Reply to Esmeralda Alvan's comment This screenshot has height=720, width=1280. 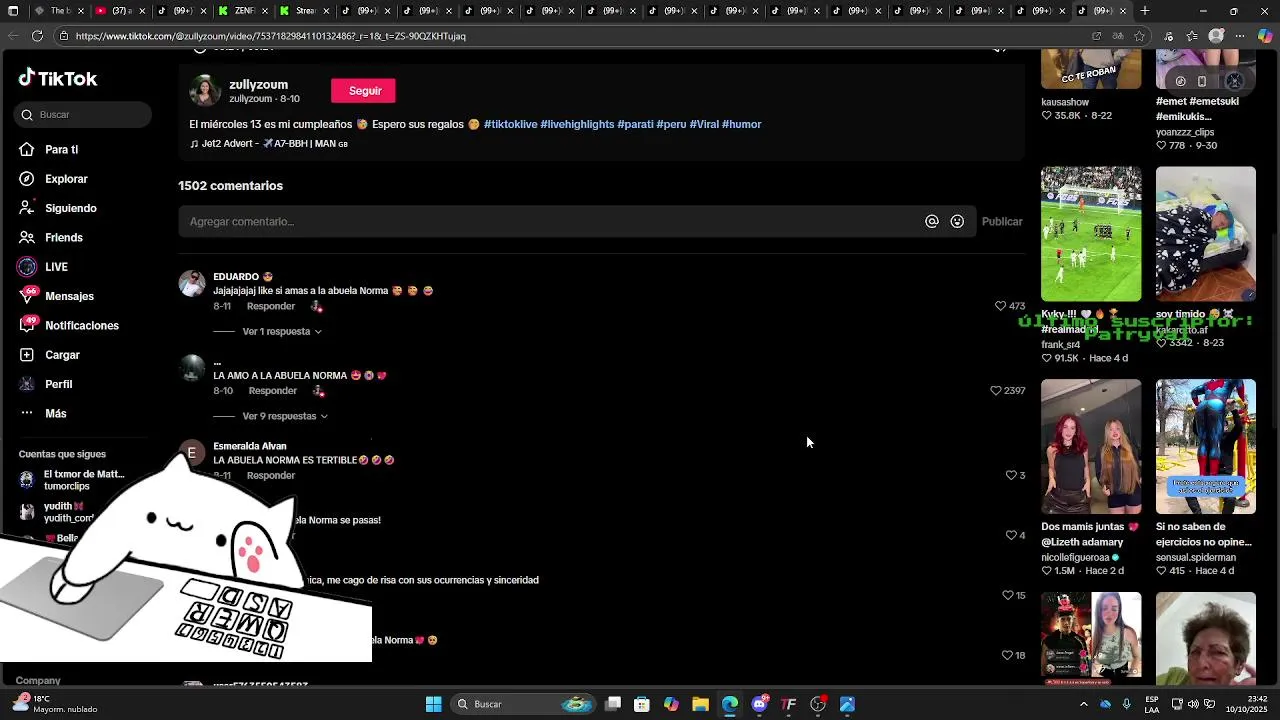271,475
